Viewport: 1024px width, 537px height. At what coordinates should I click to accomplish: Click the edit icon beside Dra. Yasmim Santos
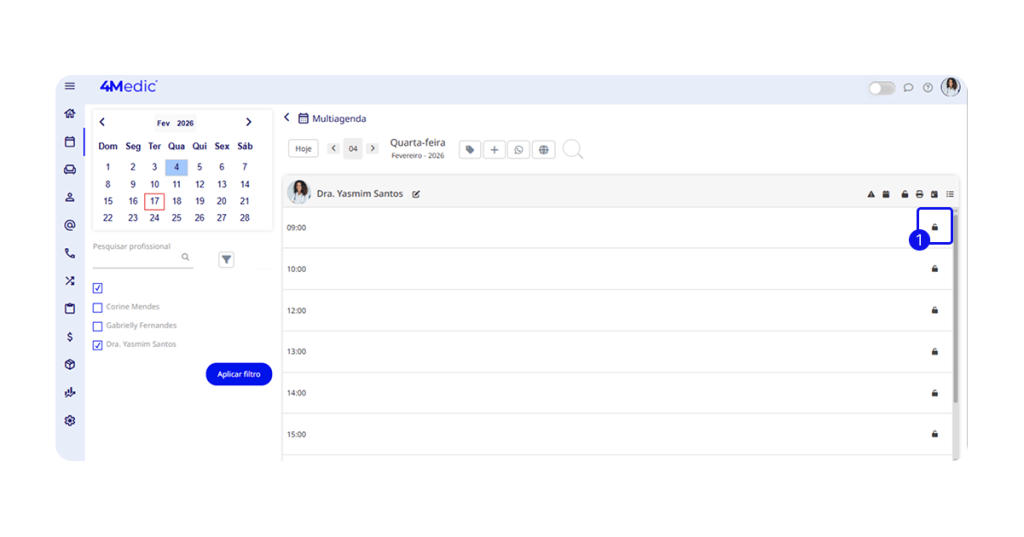(416, 194)
